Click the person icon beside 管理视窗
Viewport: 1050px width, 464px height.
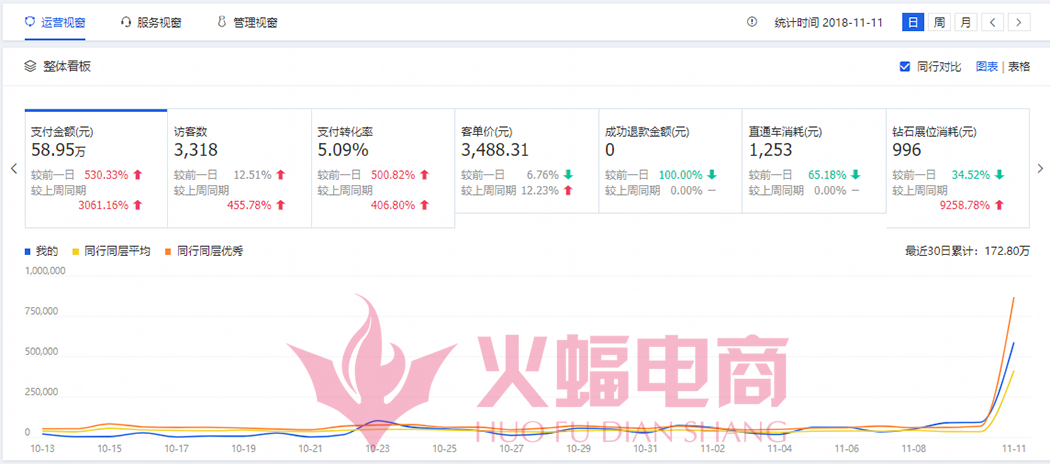[222, 22]
